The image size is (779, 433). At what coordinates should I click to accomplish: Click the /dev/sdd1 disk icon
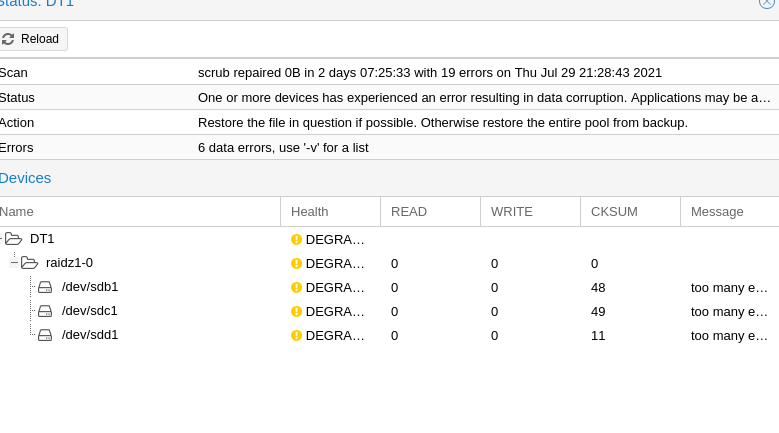45,335
